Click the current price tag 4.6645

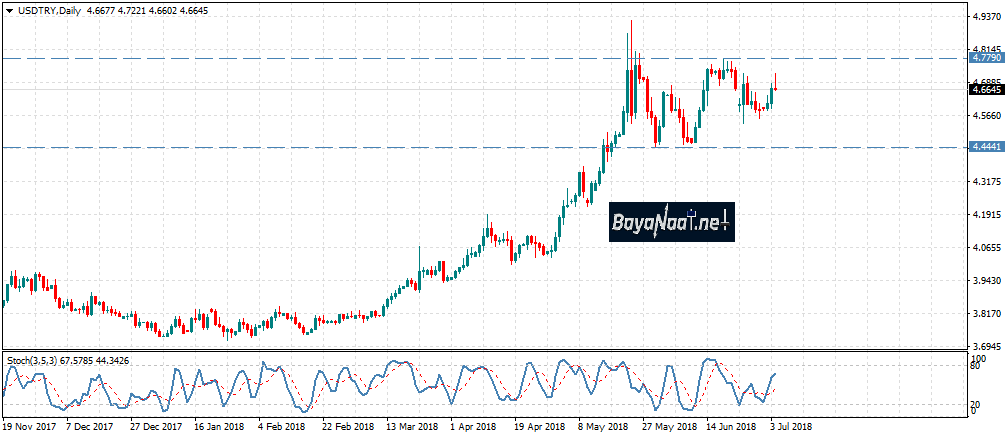point(985,89)
